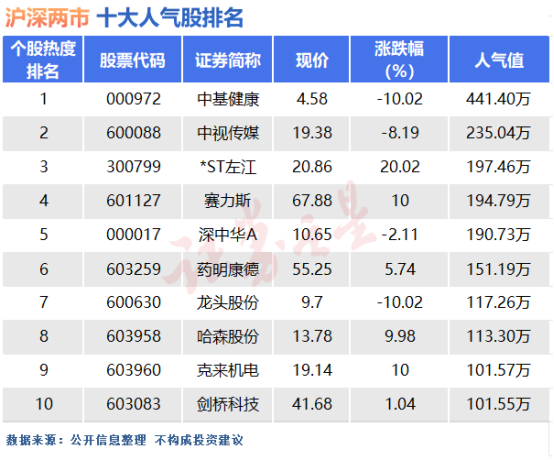
Task: Click popularity value 151.19万
Action: pos(498,269)
